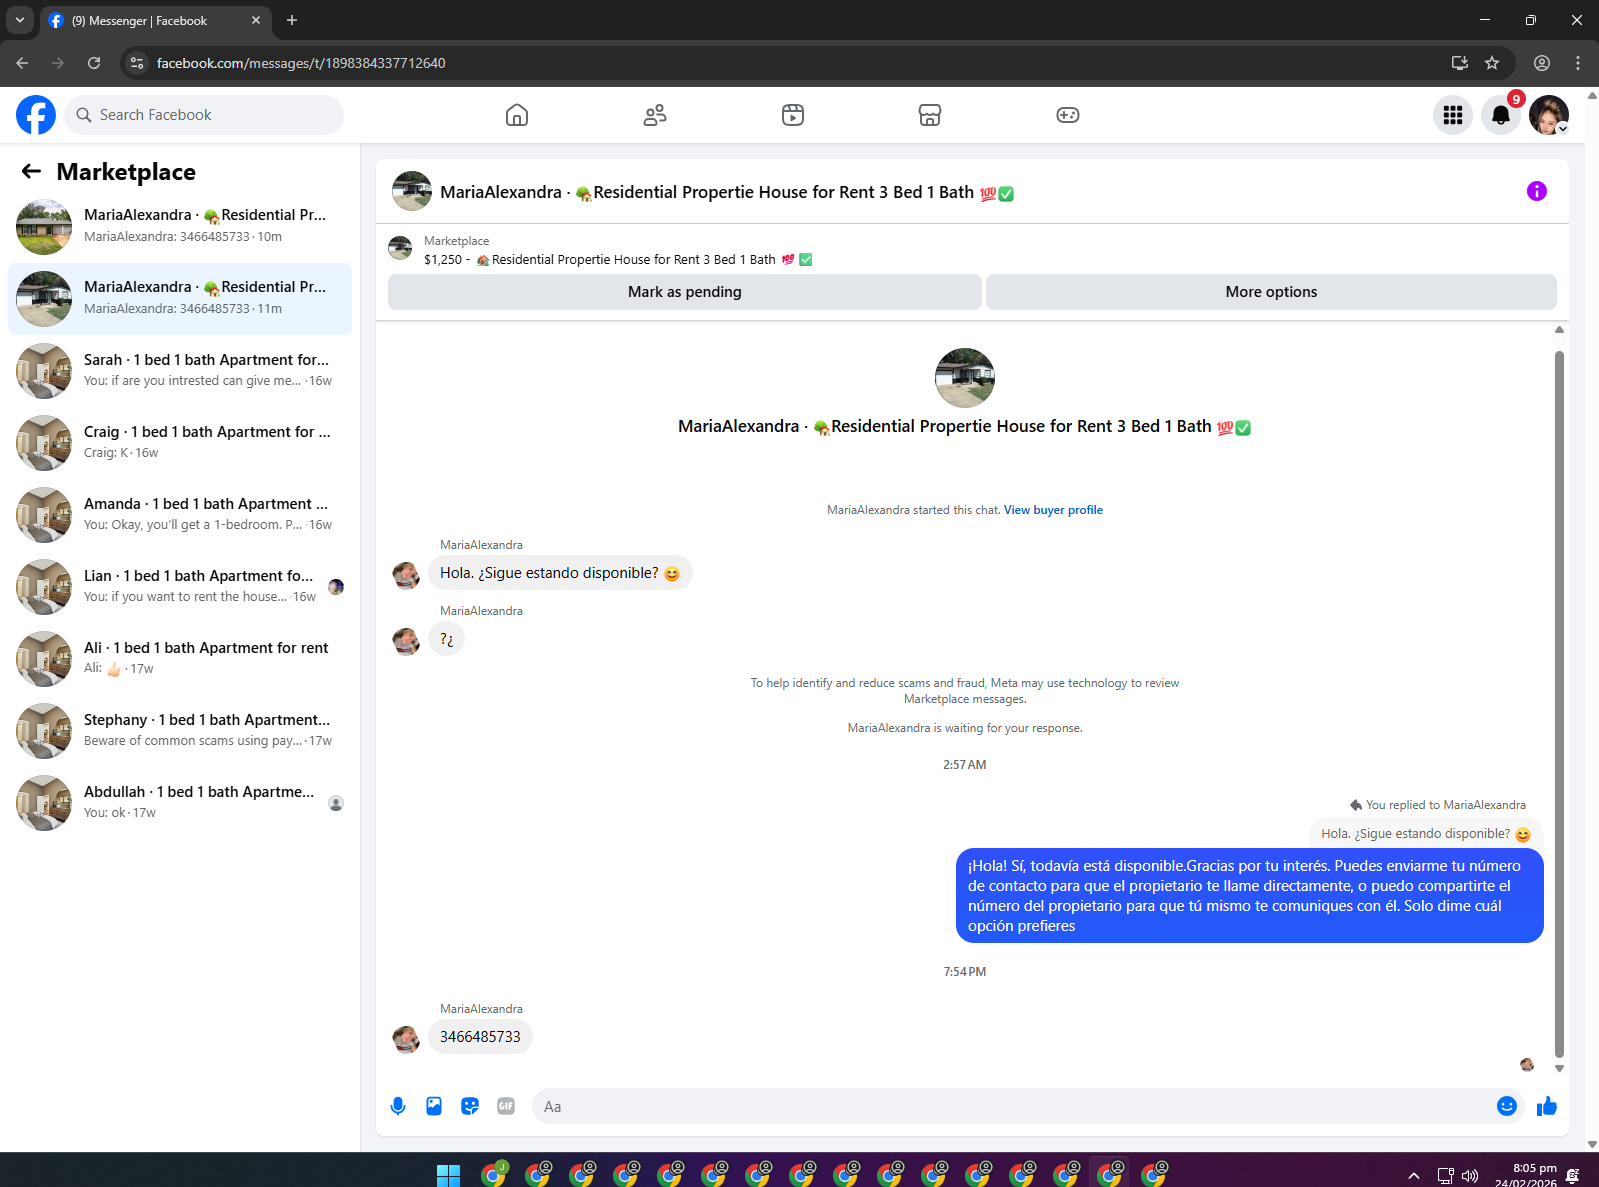Click the chat header listing title
The width and height of the screenshot is (1599, 1187).
(x=727, y=192)
